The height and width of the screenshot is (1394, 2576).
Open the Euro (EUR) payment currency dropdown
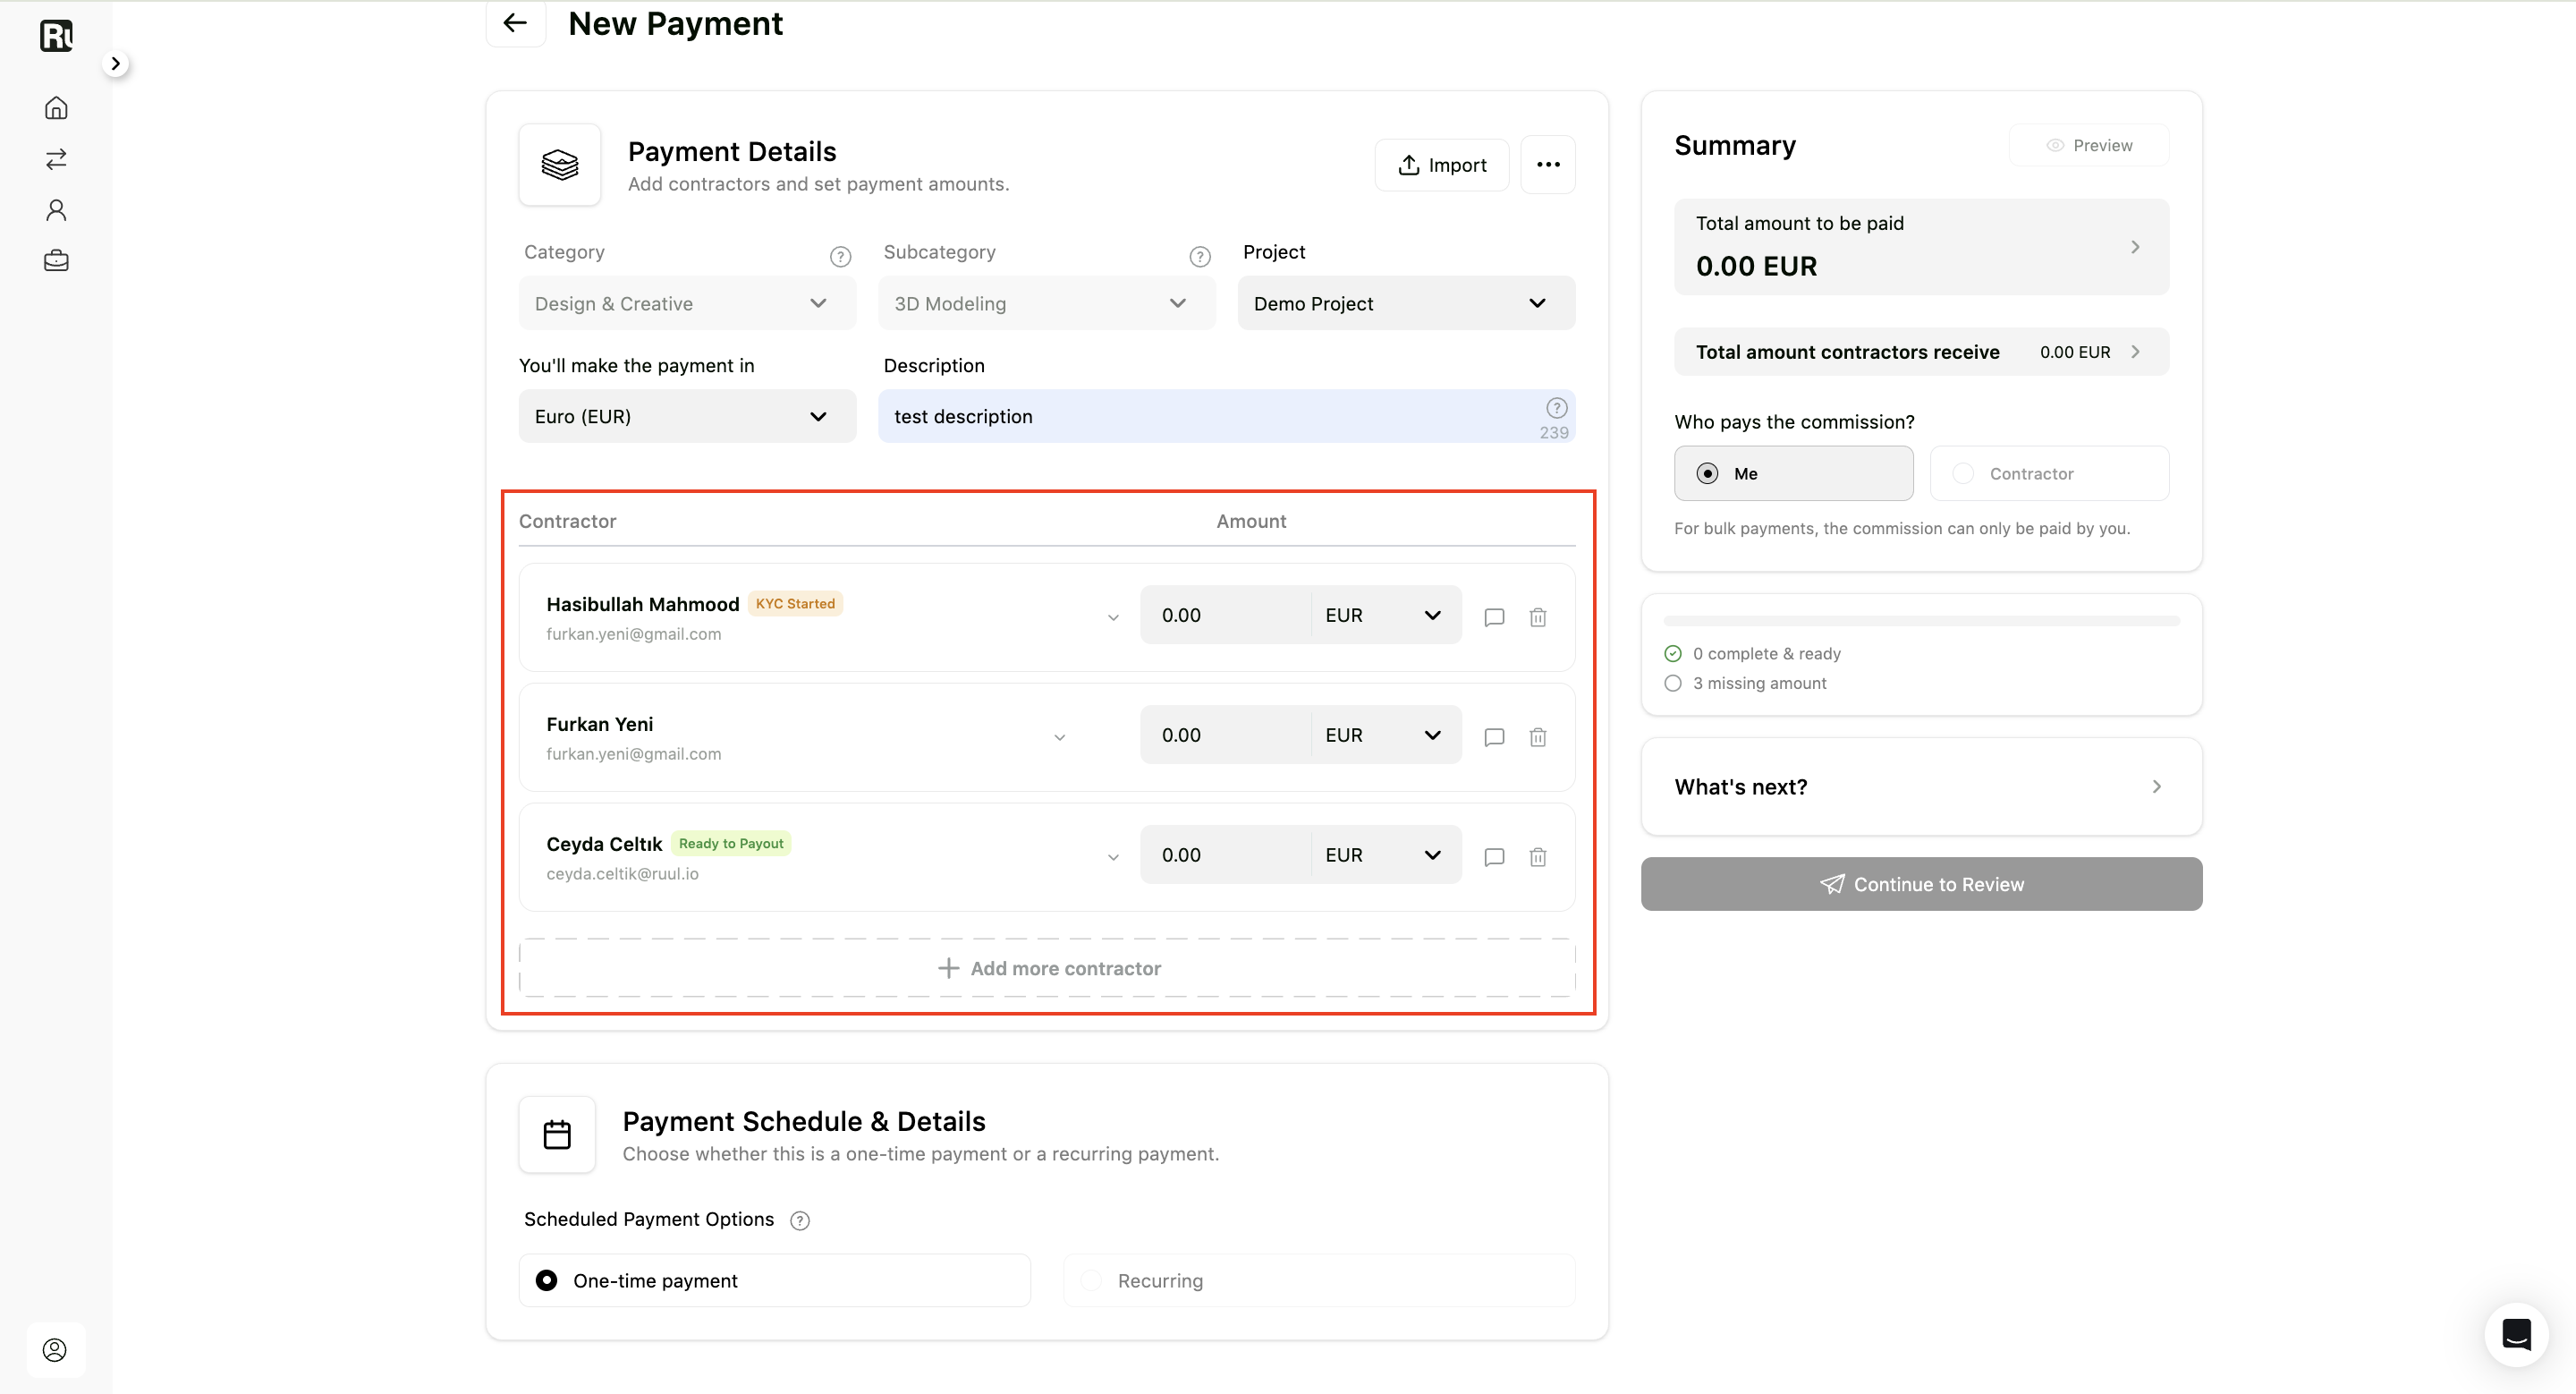click(x=687, y=416)
